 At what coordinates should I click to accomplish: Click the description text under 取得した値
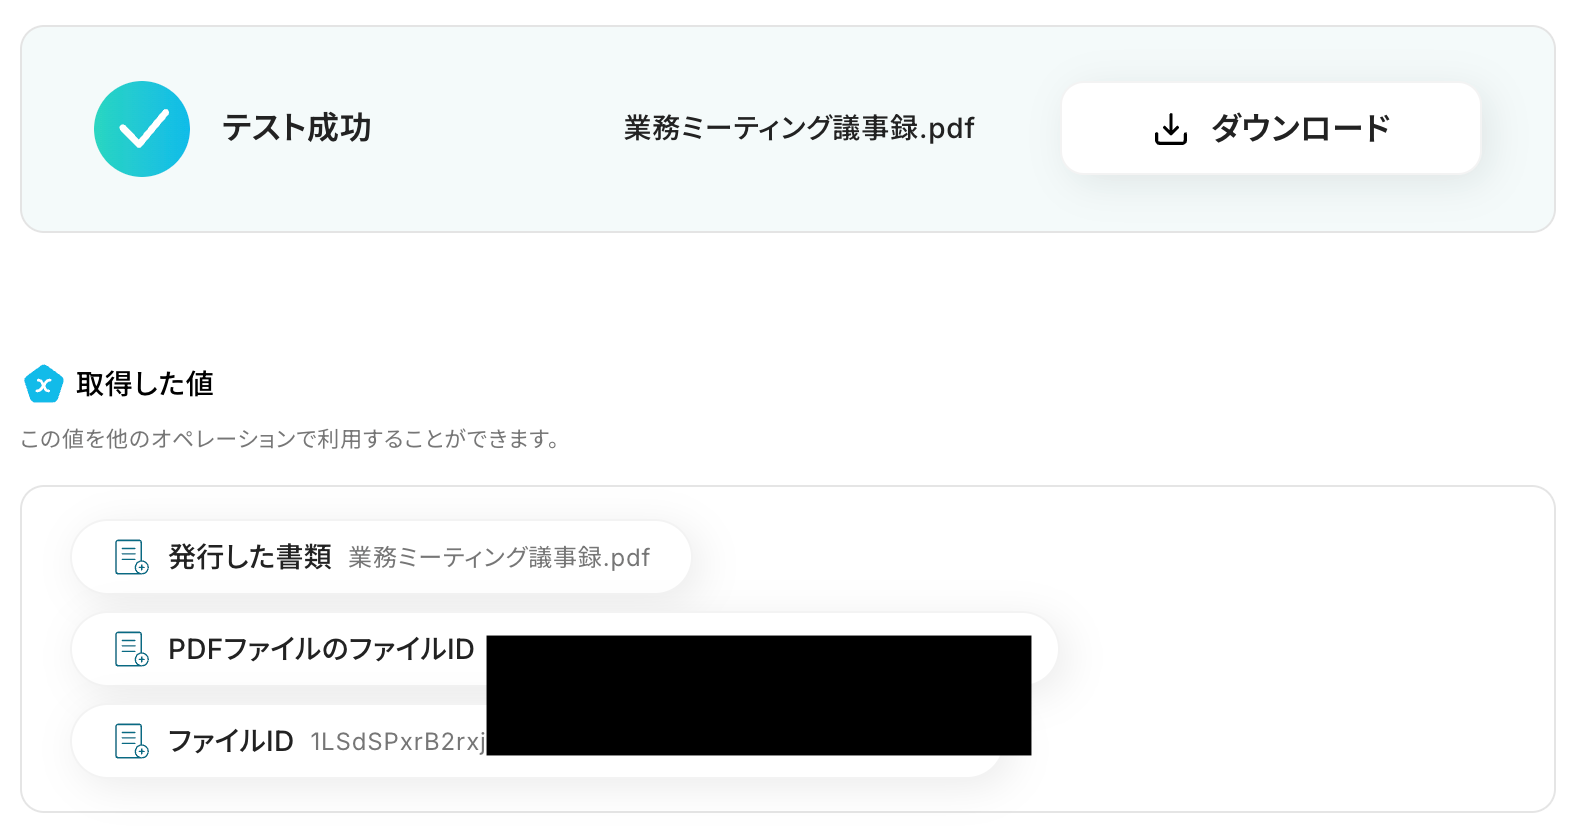click(290, 439)
